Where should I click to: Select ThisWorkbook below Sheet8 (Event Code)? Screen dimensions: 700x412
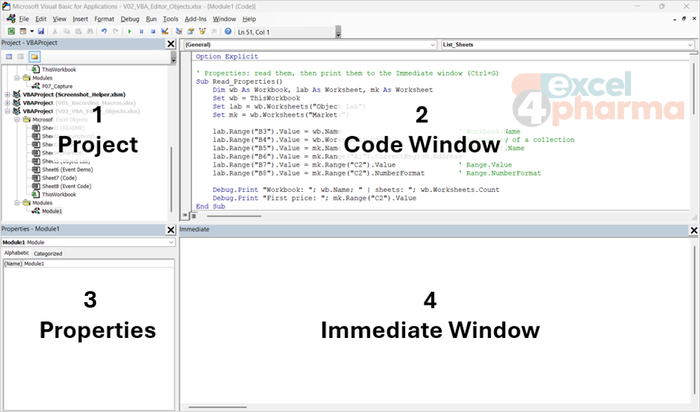point(59,195)
